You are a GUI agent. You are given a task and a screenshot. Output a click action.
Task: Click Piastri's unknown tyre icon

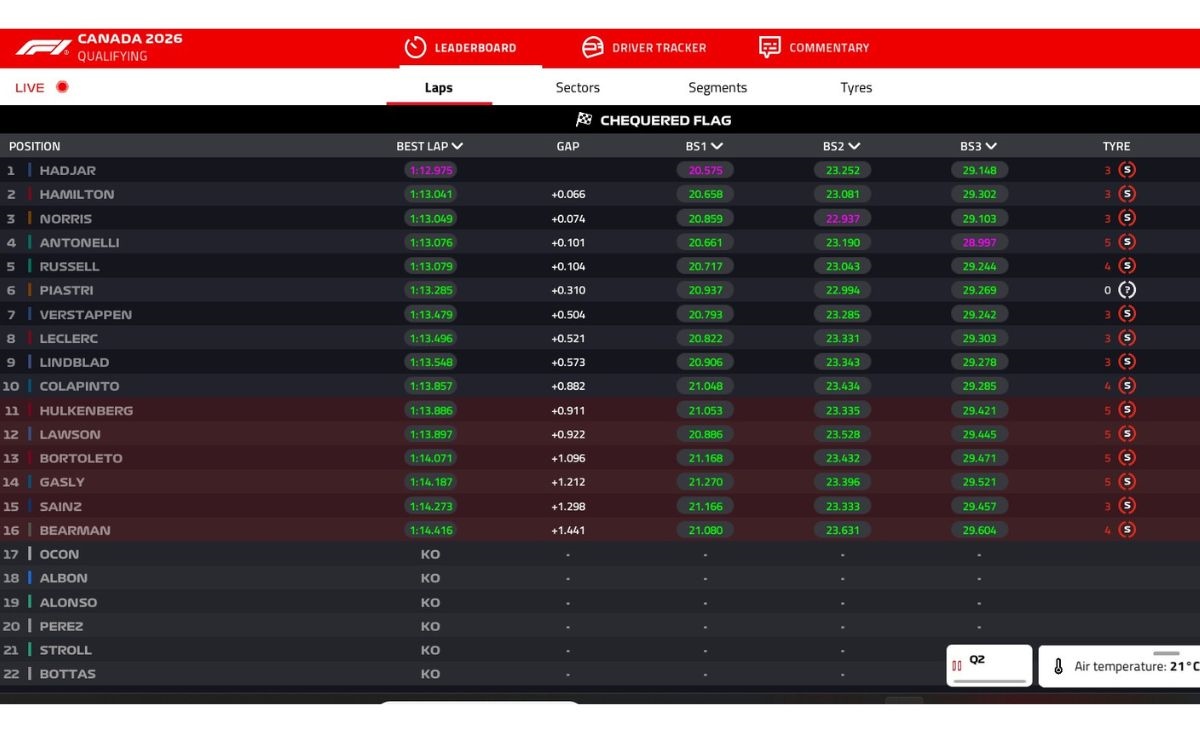click(1127, 290)
